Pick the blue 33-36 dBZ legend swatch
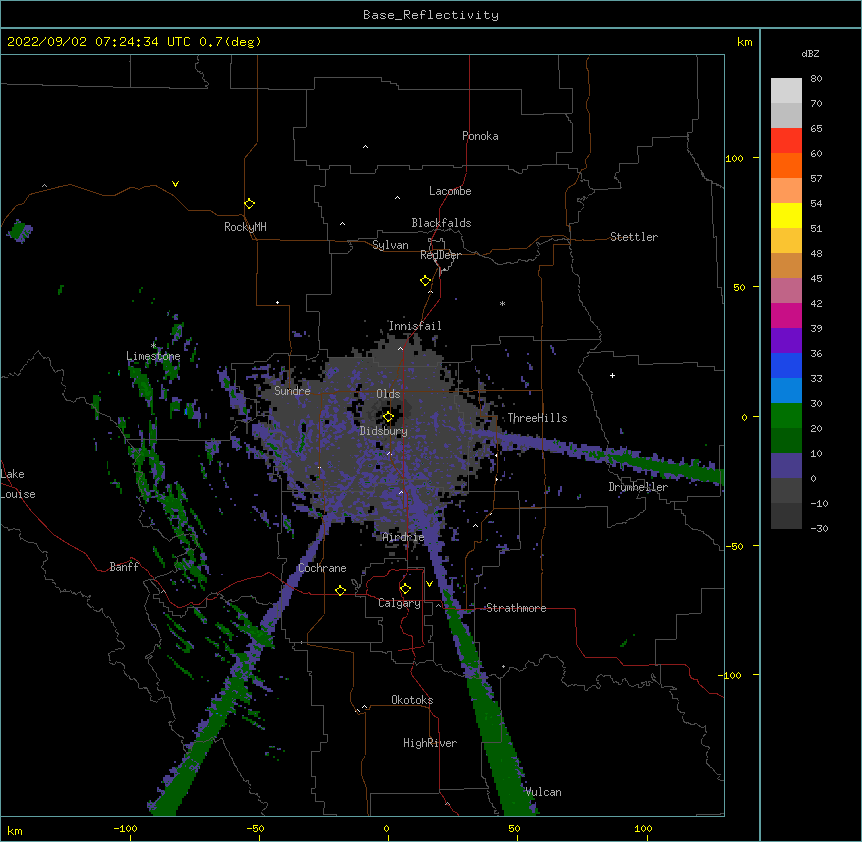This screenshot has height=842, width=862. pos(786,365)
